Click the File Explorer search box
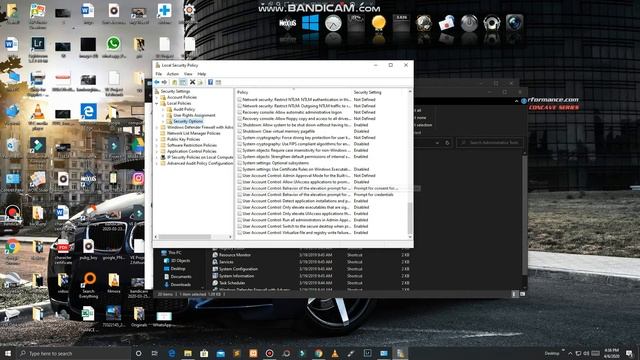The width and height of the screenshot is (640, 360). coord(489,143)
